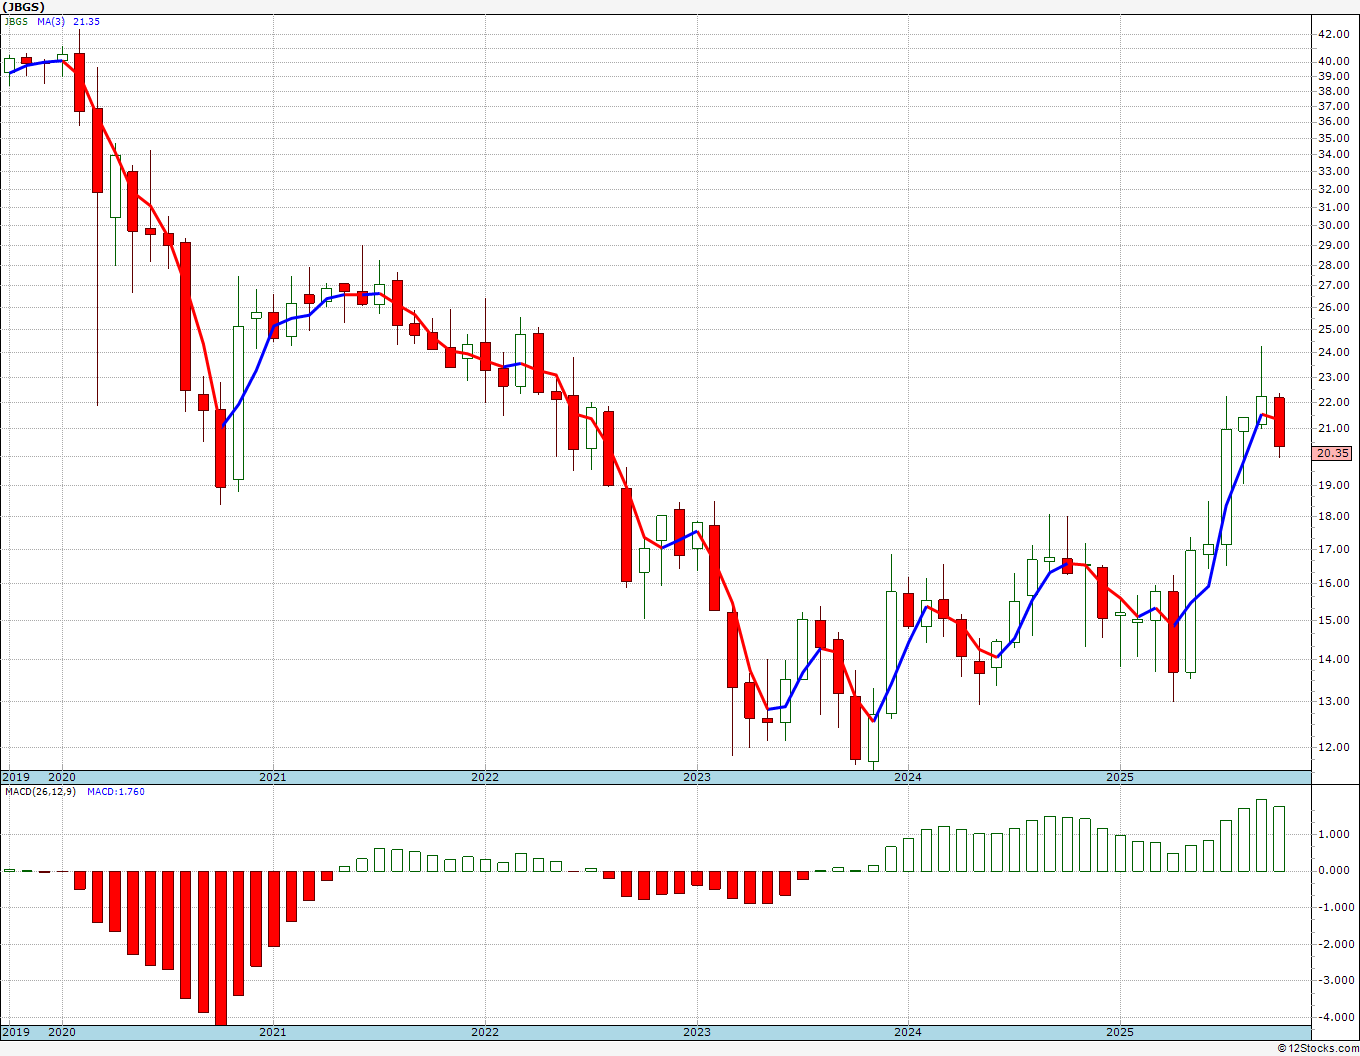Select the MA(3) indicator label
Screen dimensions: 1360x1056
click(50, 21)
